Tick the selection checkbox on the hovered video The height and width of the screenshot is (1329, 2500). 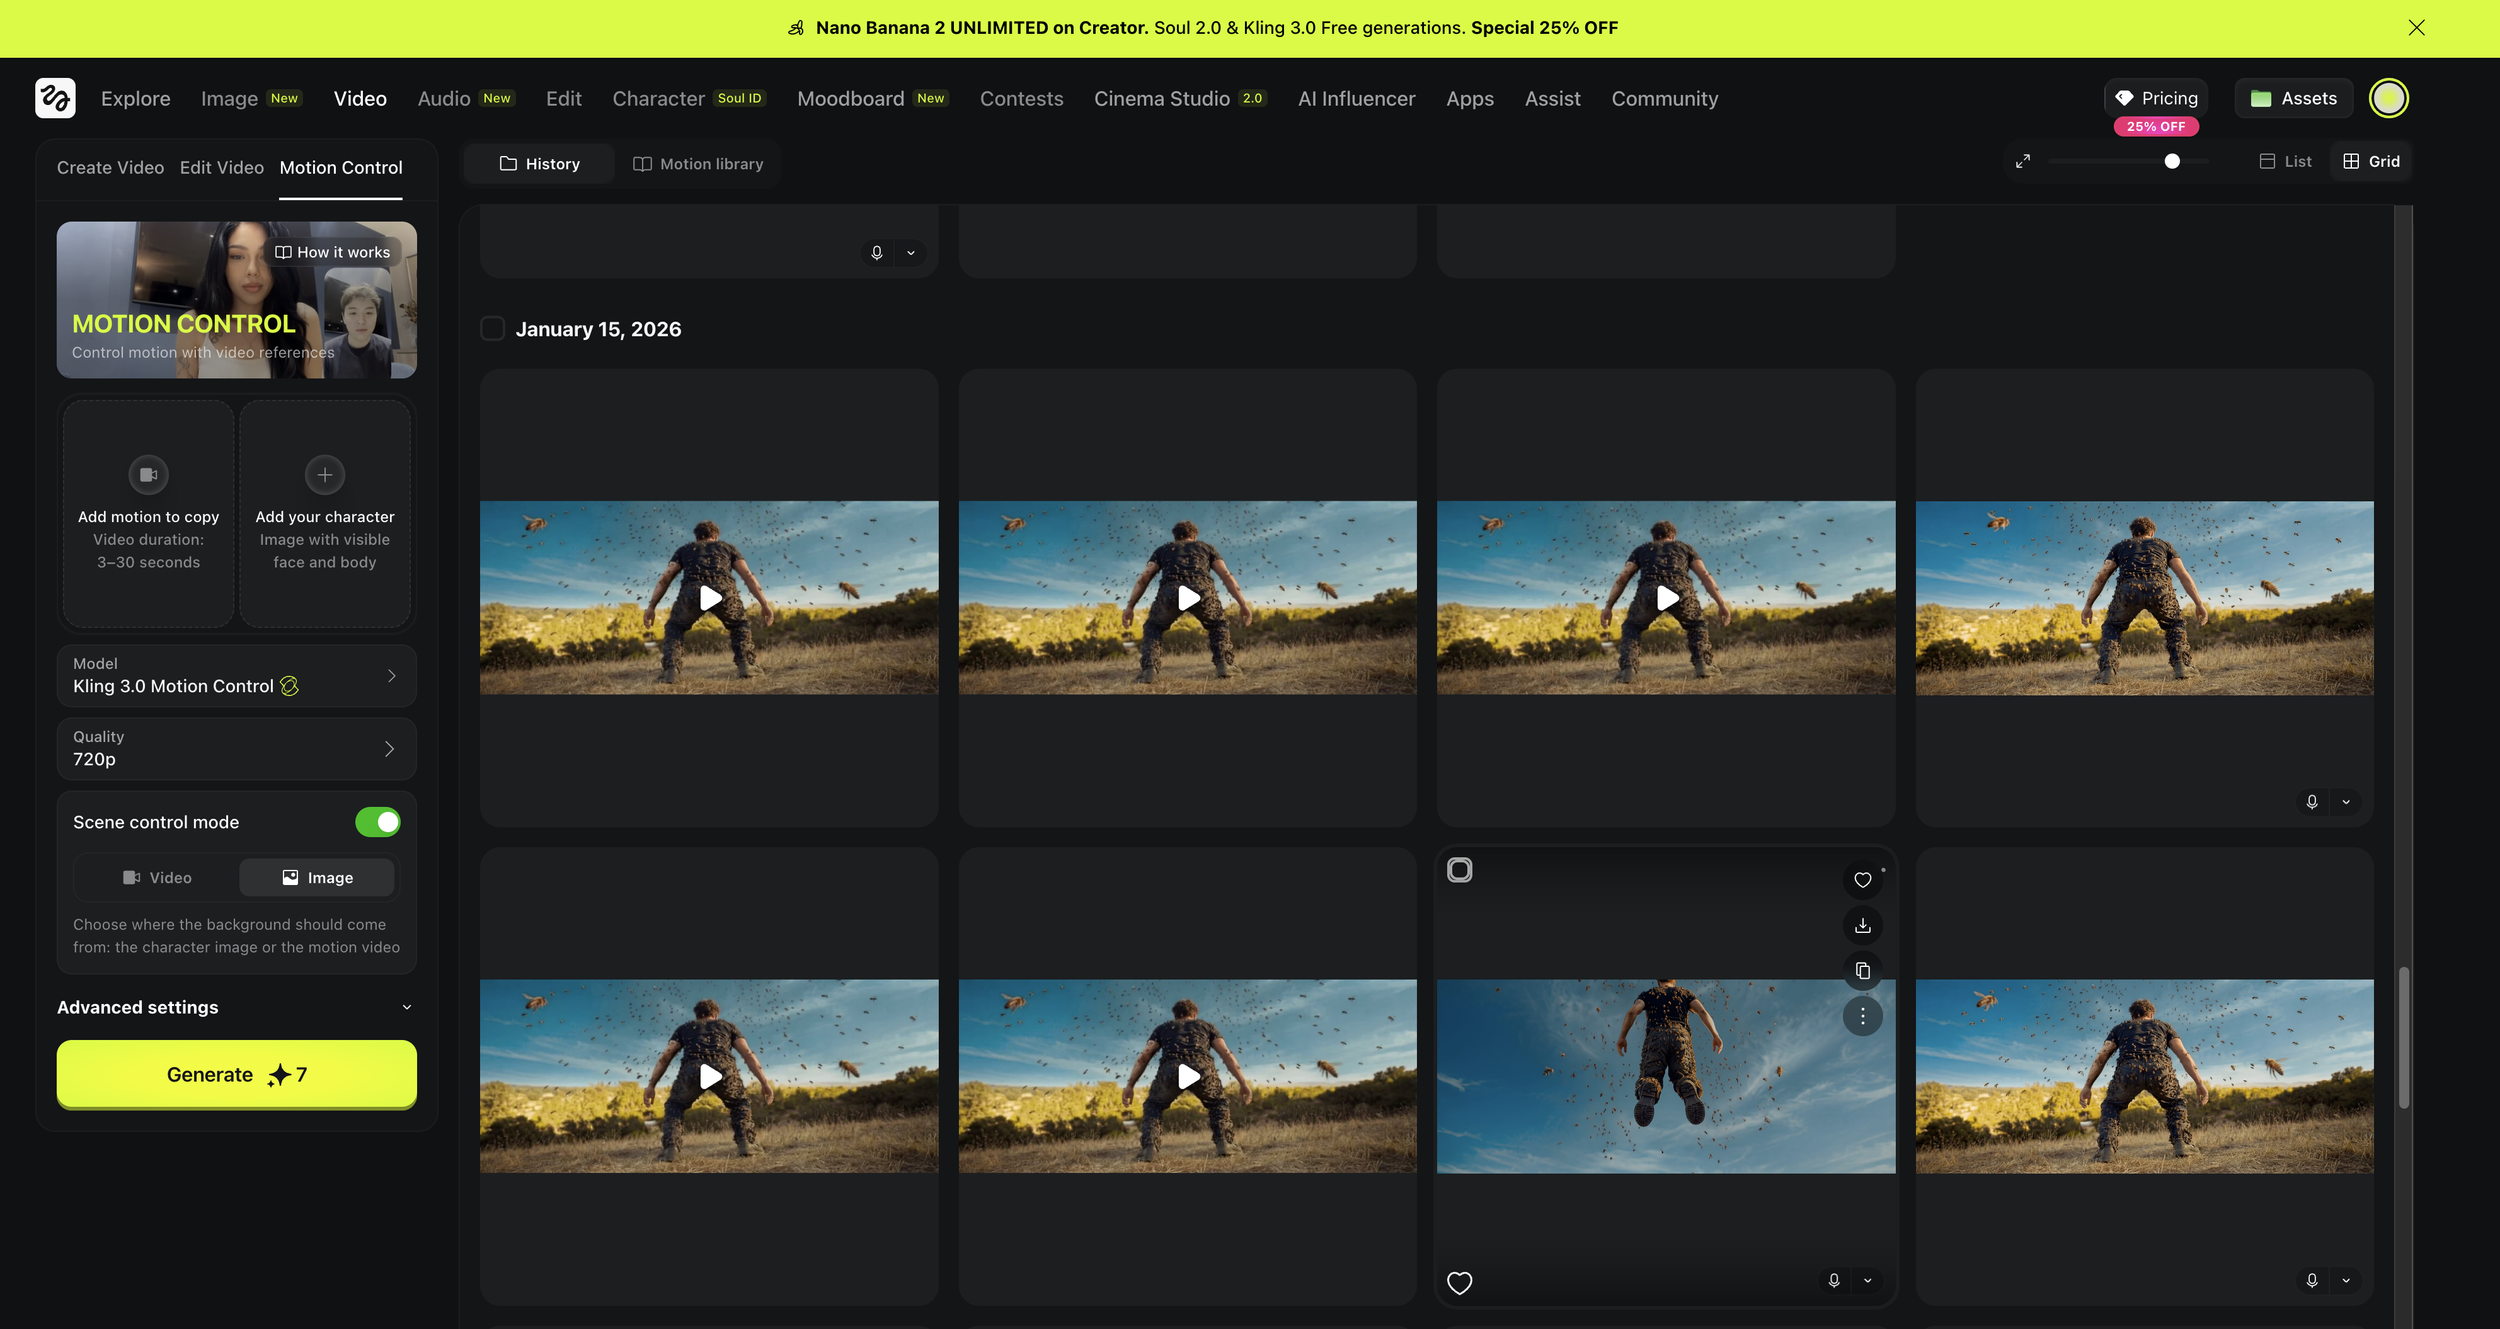tap(1460, 870)
